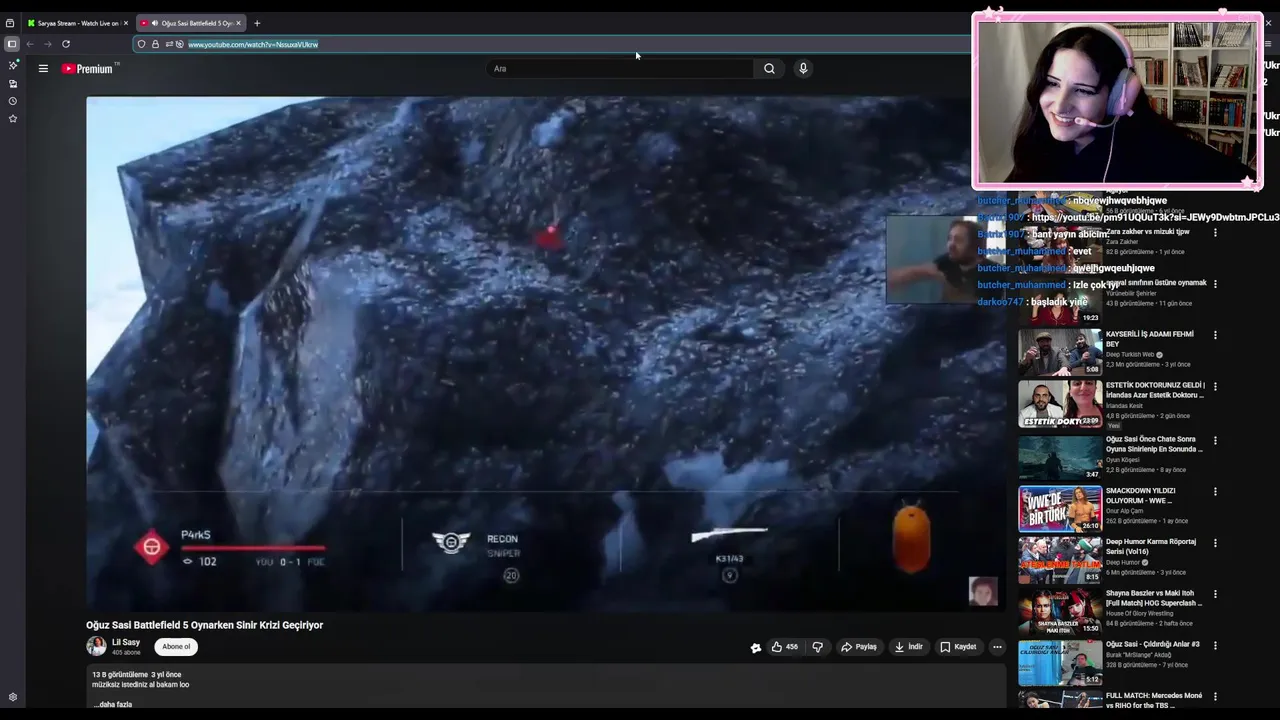Download the video using 'İndir'
The height and width of the screenshot is (720, 1280).
pos(909,647)
